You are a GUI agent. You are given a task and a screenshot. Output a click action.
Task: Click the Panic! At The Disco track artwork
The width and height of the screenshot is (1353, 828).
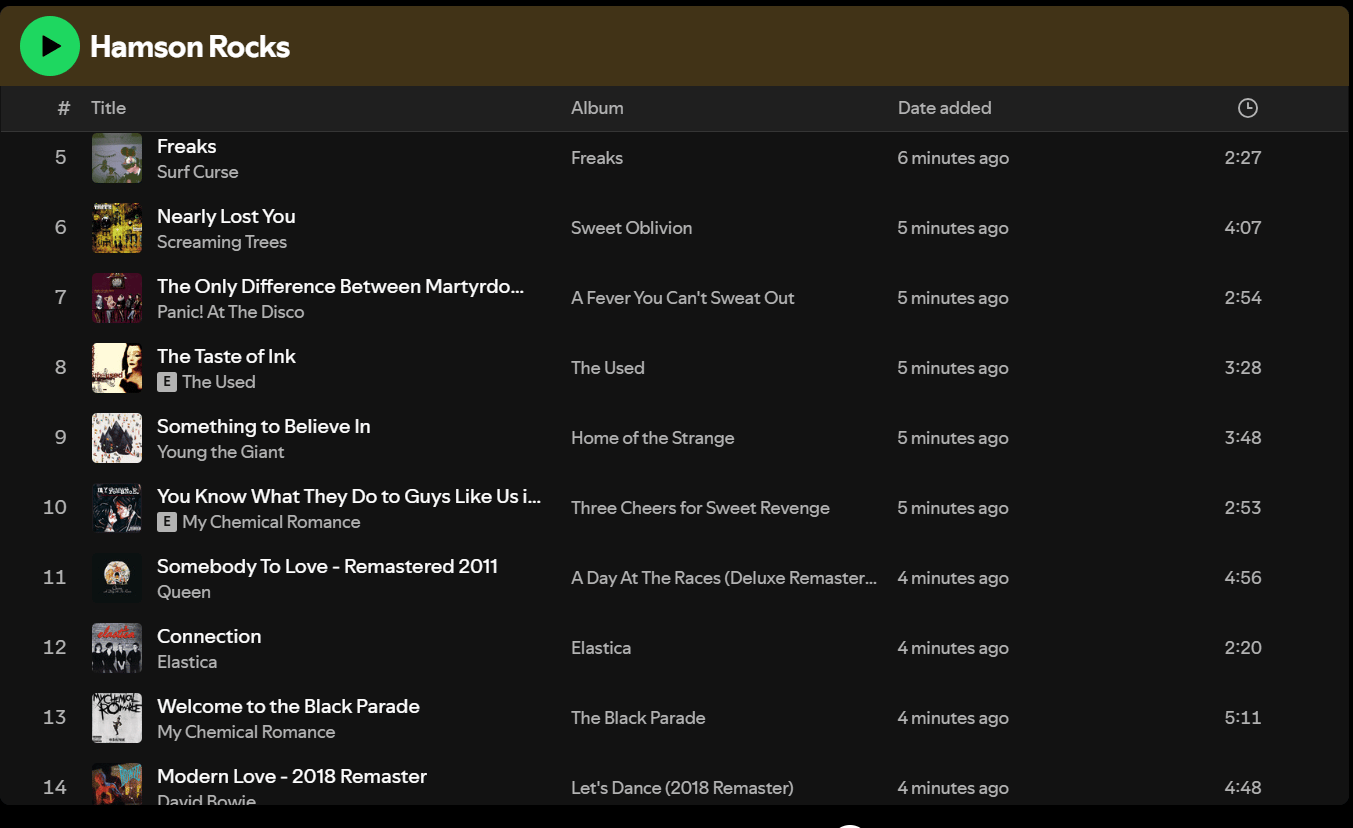pyautogui.click(x=117, y=298)
